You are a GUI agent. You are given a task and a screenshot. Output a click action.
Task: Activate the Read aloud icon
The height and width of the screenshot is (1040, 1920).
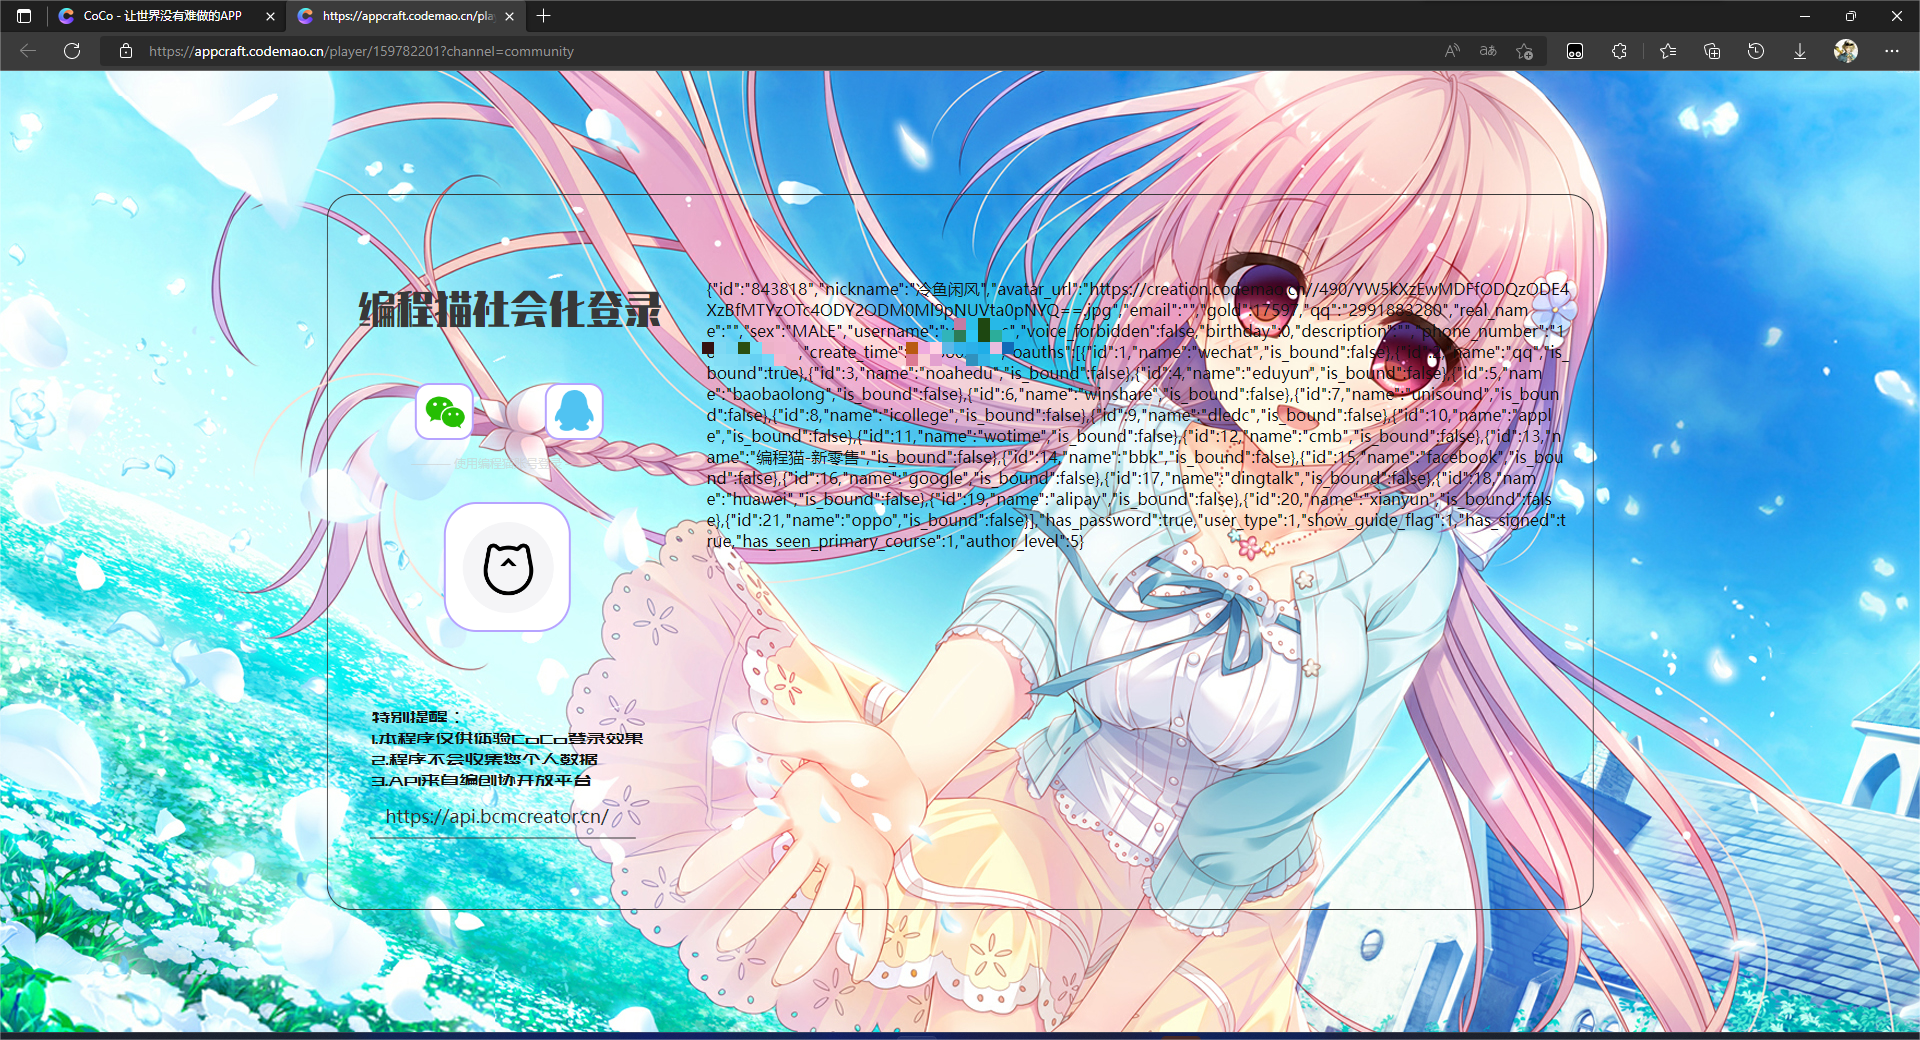click(x=1452, y=51)
